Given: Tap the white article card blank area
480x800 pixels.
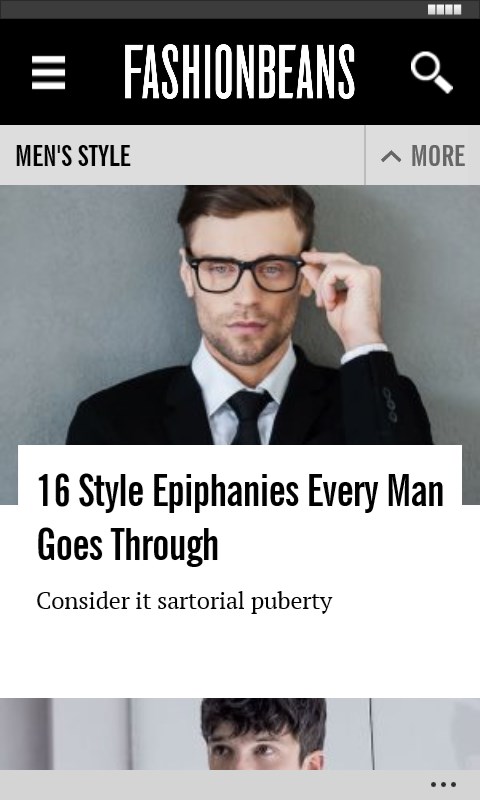Looking at the screenshot, I should point(240,656).
